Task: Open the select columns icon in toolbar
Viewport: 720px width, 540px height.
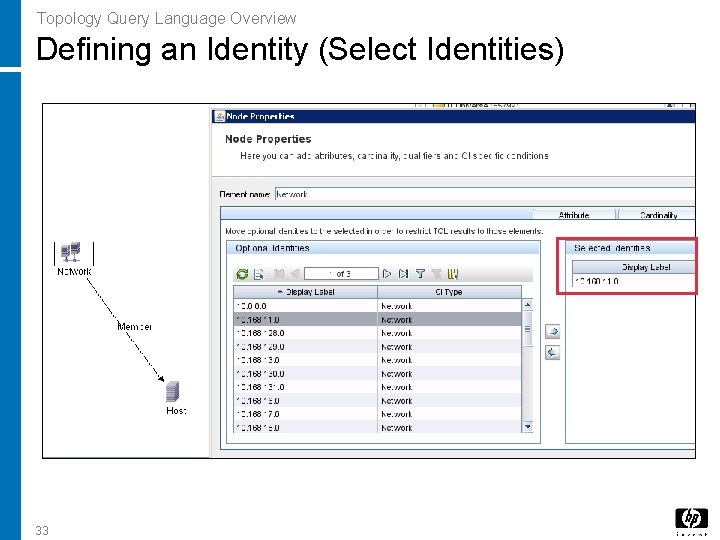Action: pos(453,274)
